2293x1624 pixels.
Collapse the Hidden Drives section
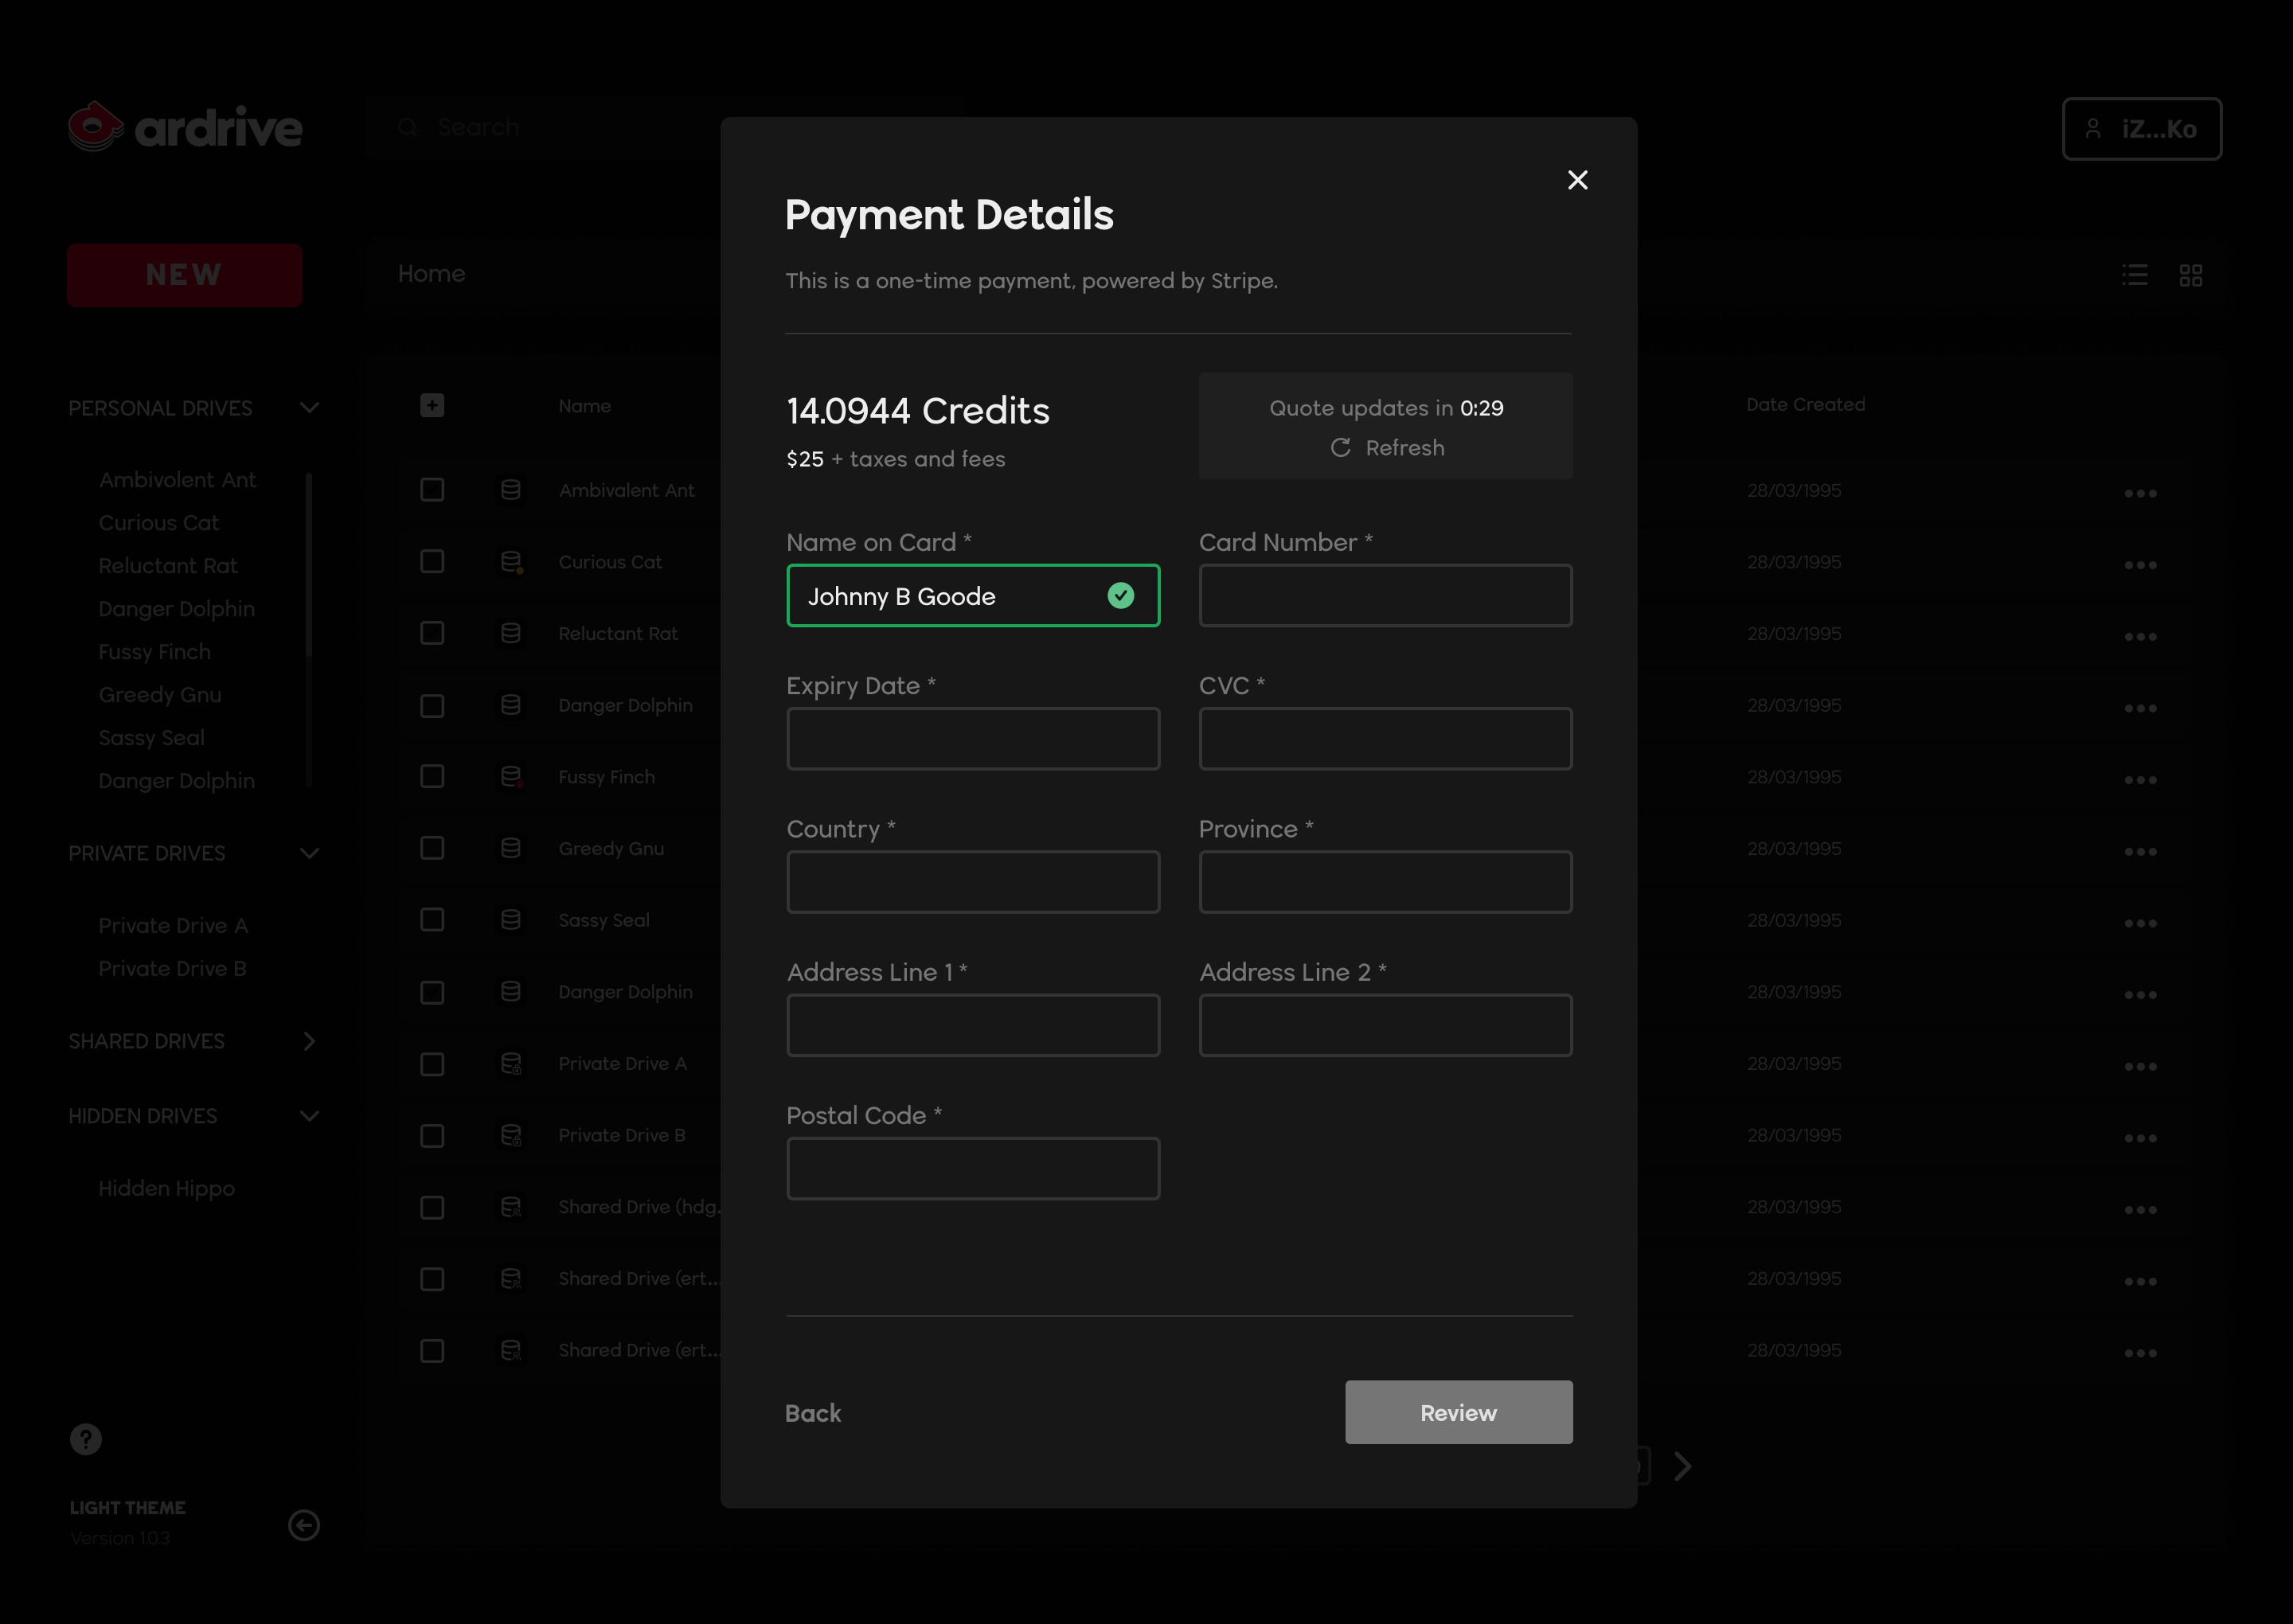(309, 1116)
